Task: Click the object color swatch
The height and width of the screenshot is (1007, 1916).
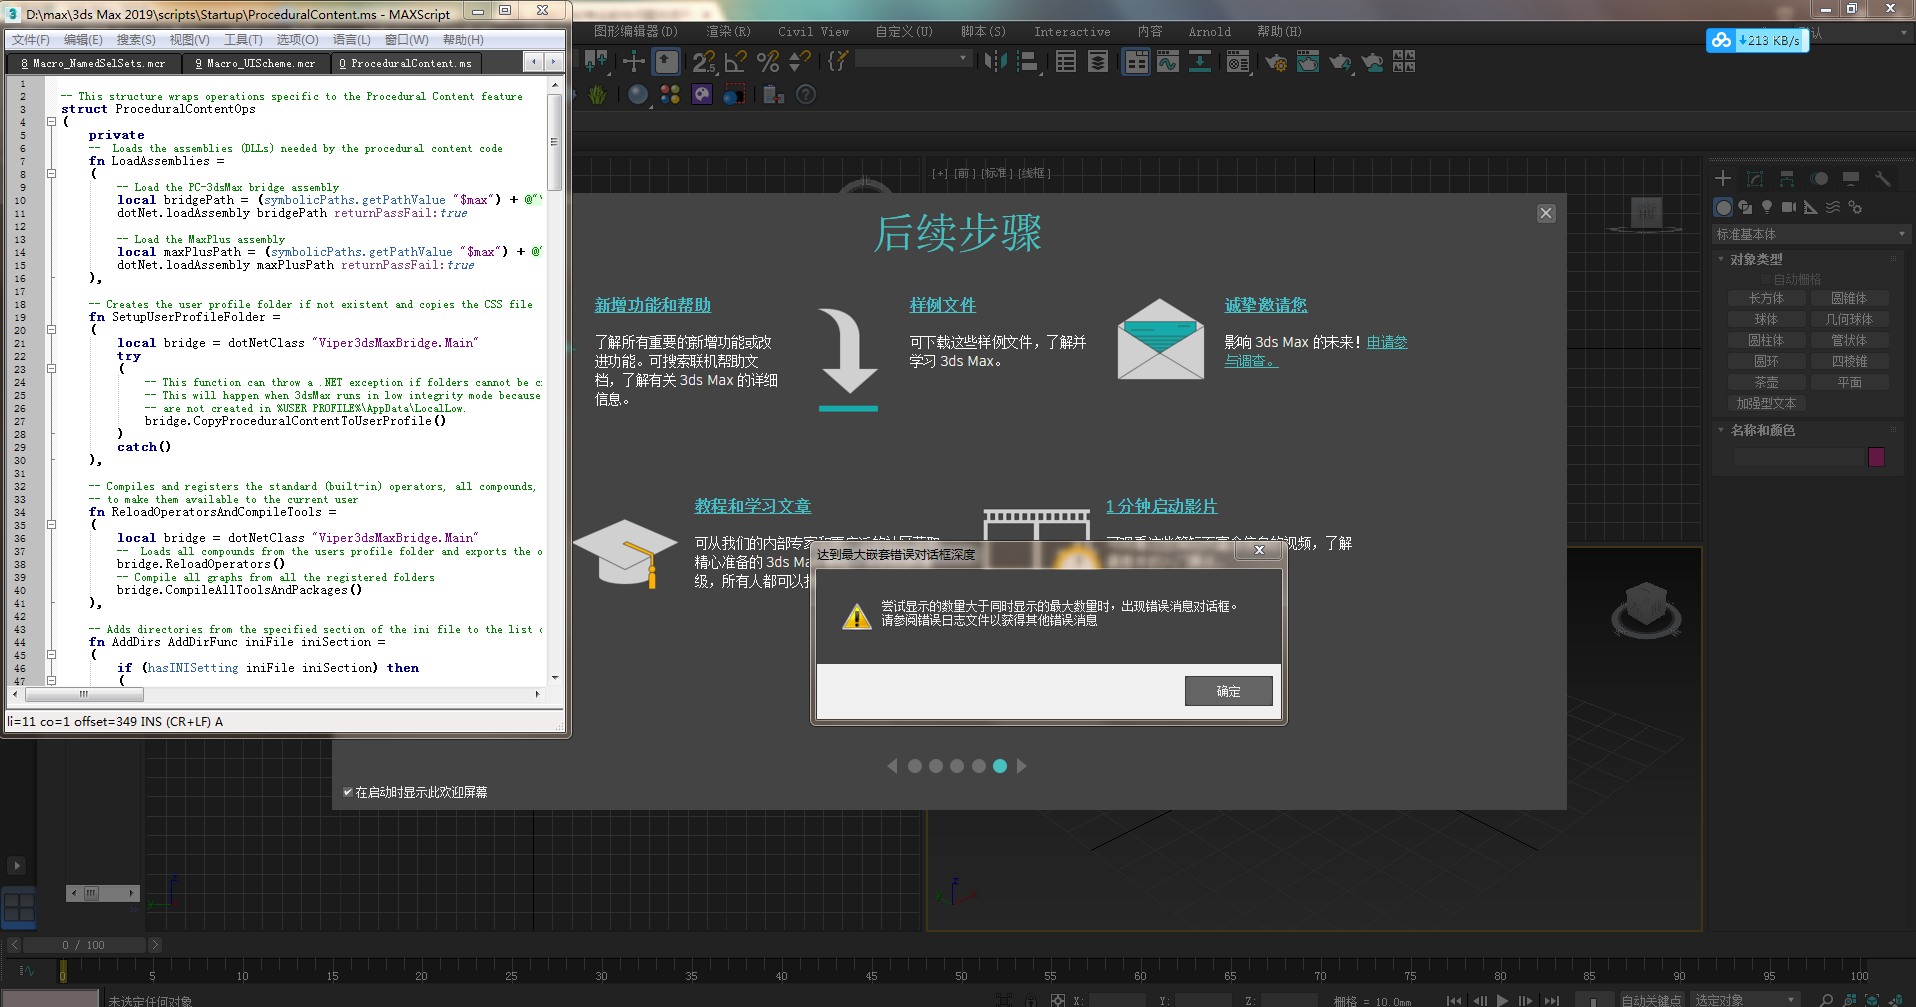Action: (1876, 457)
